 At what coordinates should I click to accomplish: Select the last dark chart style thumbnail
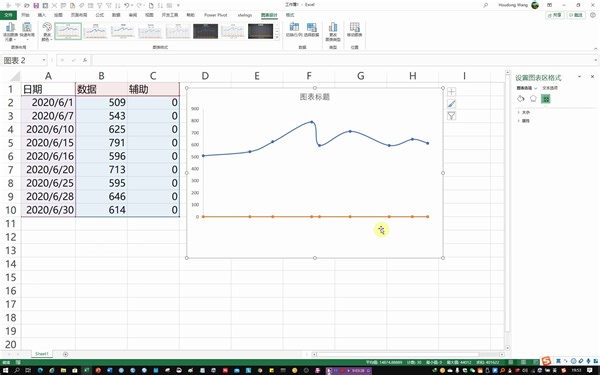click(x=261, y=31)
